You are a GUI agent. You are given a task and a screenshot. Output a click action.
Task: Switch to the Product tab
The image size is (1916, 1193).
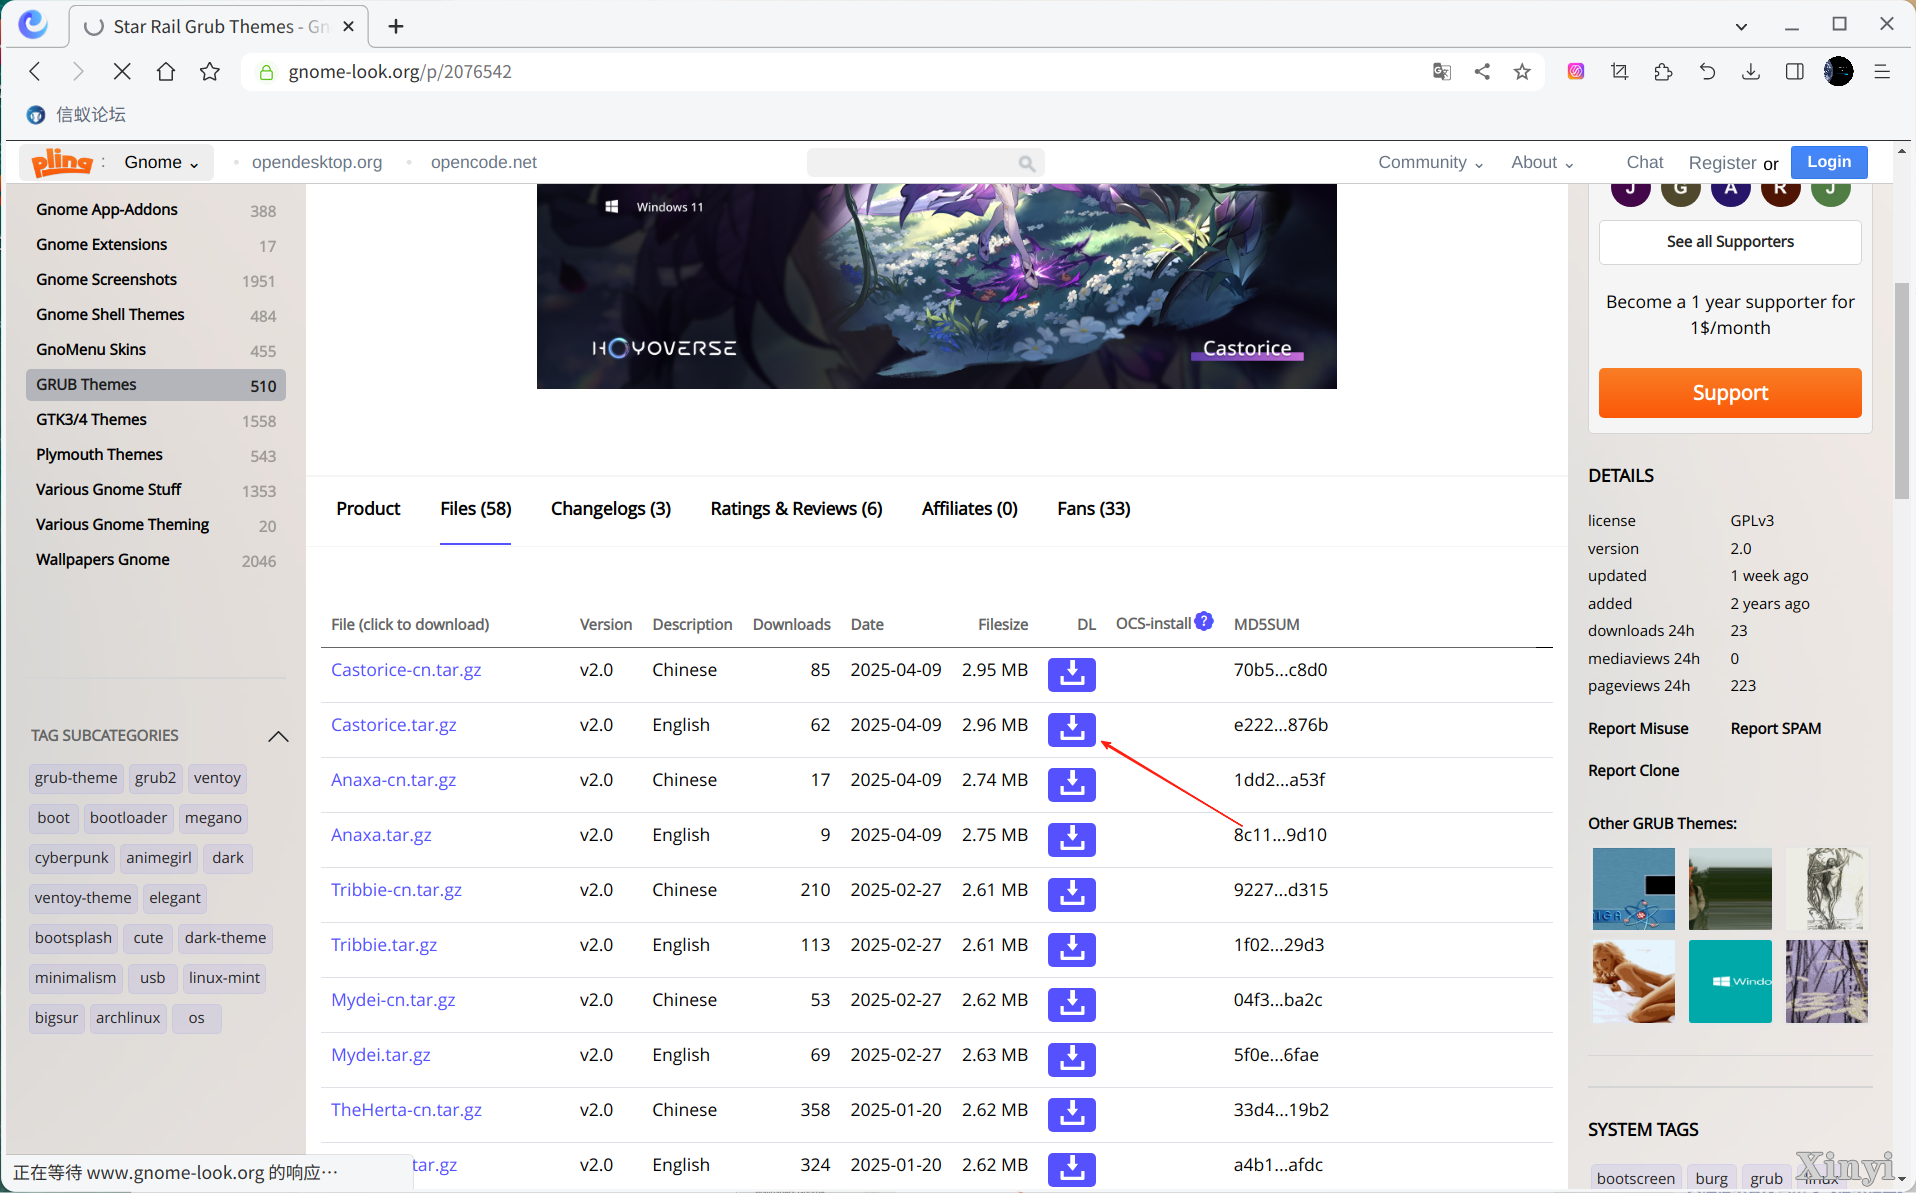368,509
